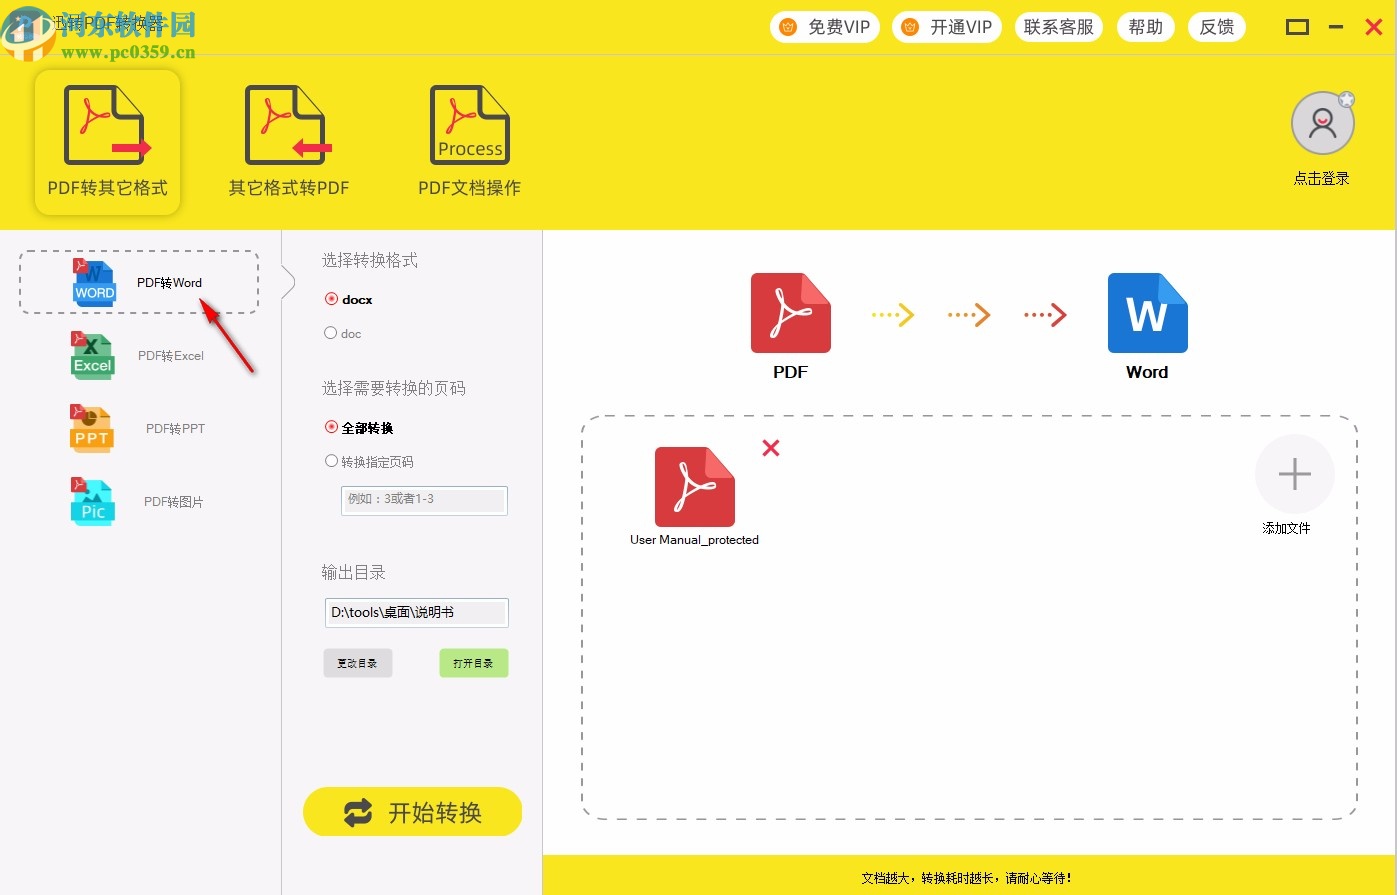Select the PDF转Word conversion tool

click(x=138, y=282)
